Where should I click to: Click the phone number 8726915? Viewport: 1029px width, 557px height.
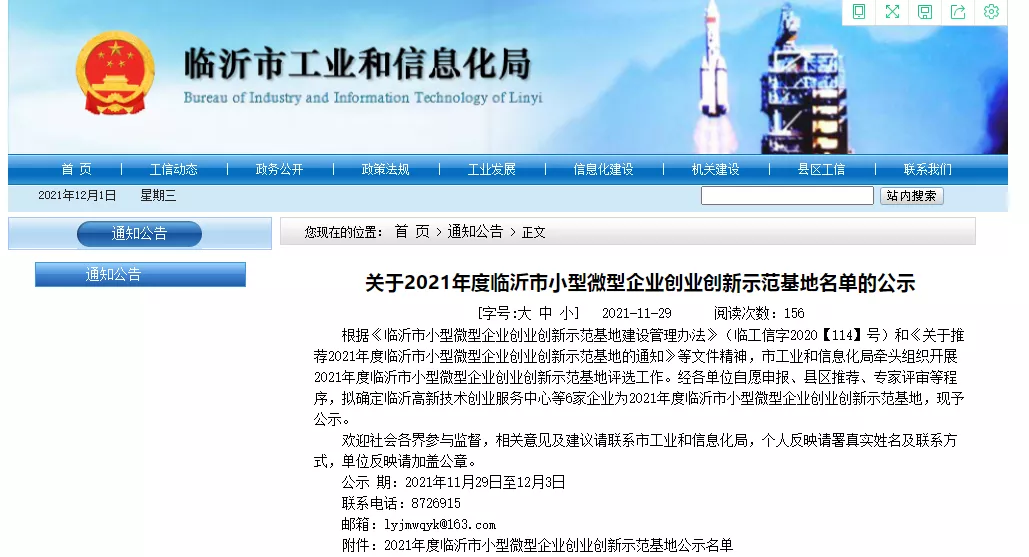(436, 503)
